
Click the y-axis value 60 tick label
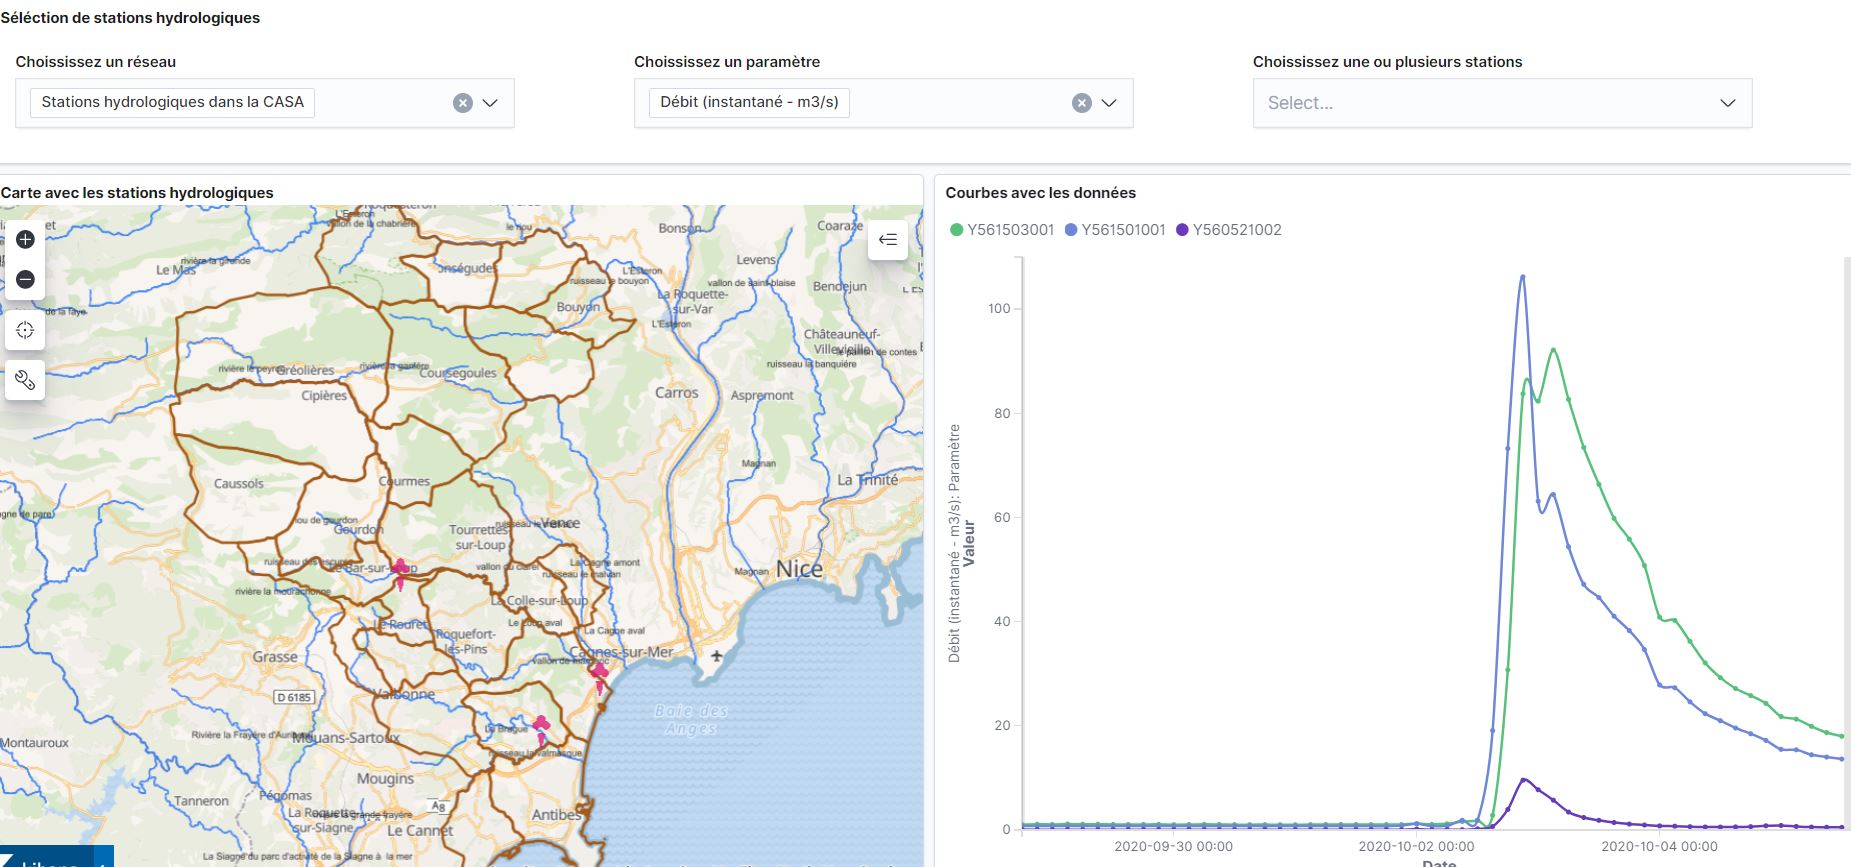1002,517
